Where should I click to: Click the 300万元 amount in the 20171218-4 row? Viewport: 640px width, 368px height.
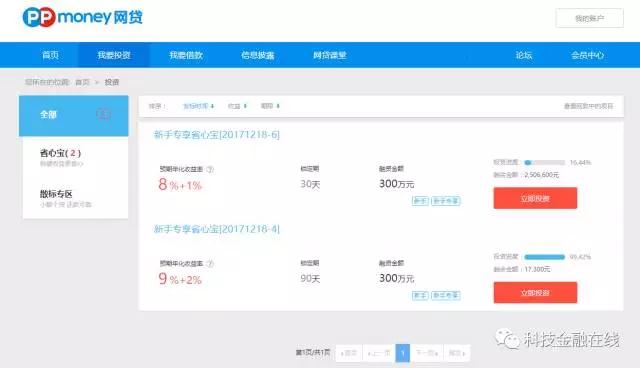397,278
